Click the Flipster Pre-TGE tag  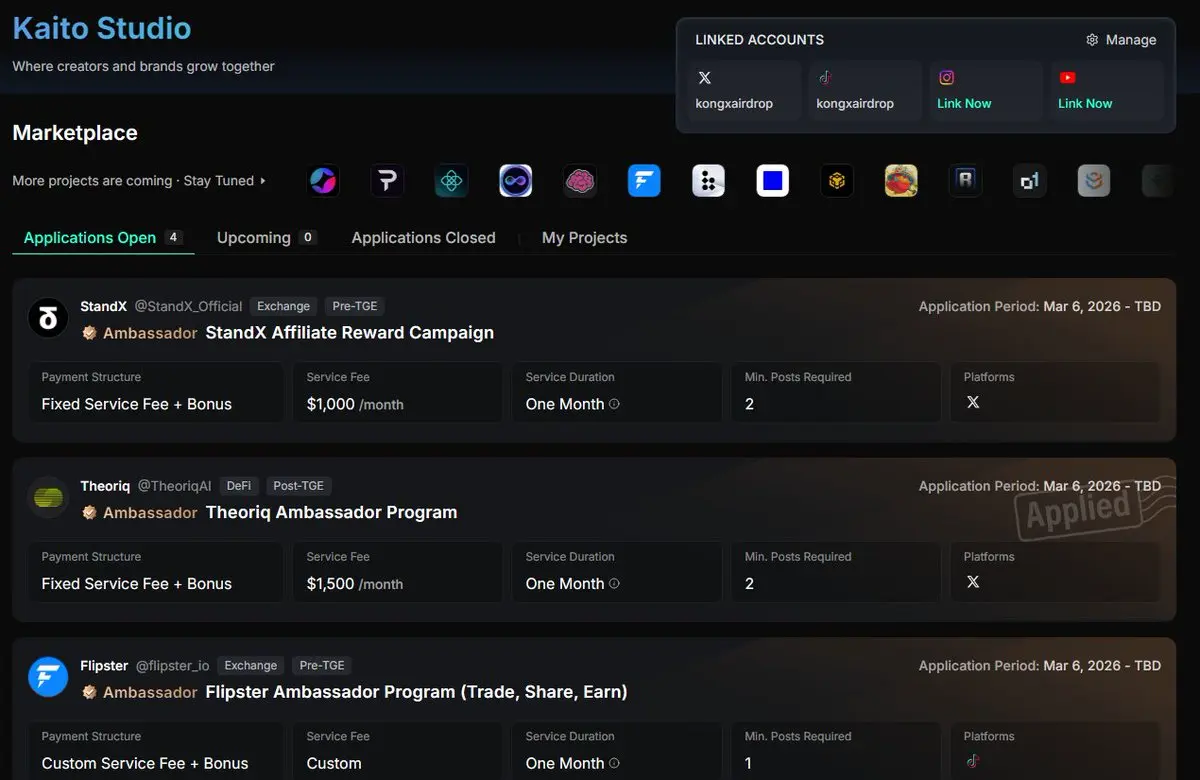click(x=322, y=665)
